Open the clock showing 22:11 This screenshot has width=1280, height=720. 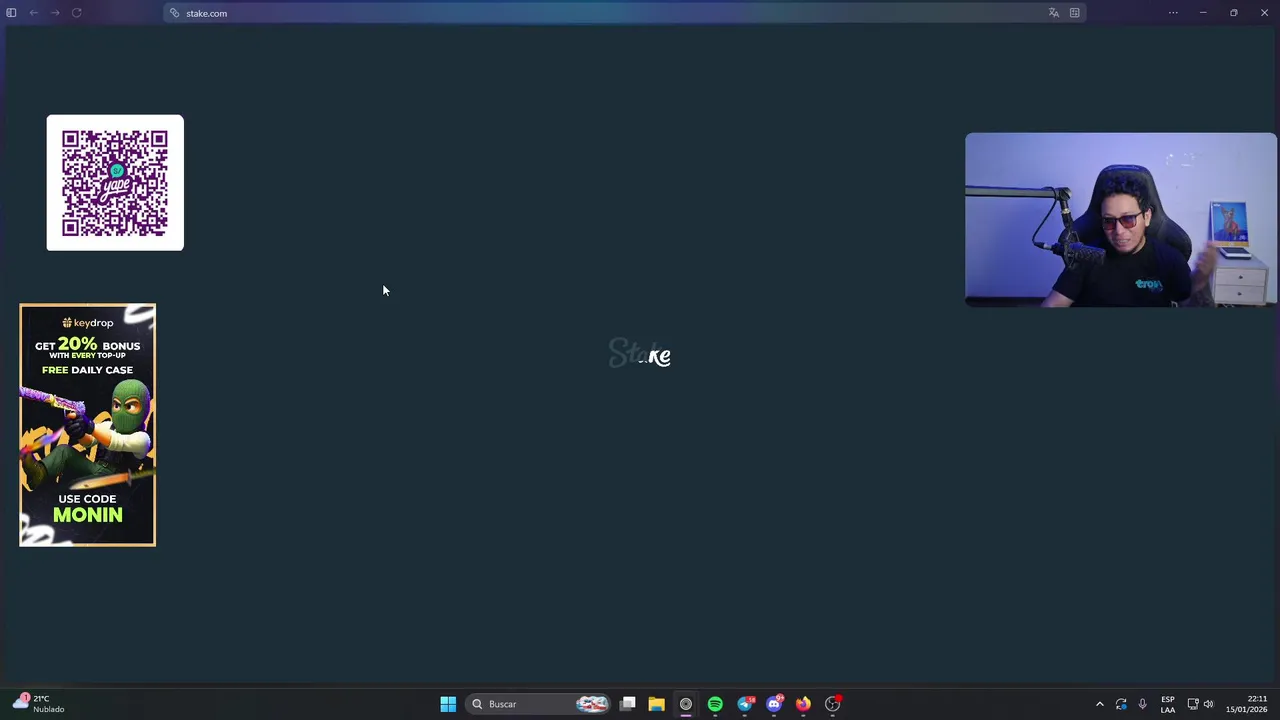point(1246,704)
